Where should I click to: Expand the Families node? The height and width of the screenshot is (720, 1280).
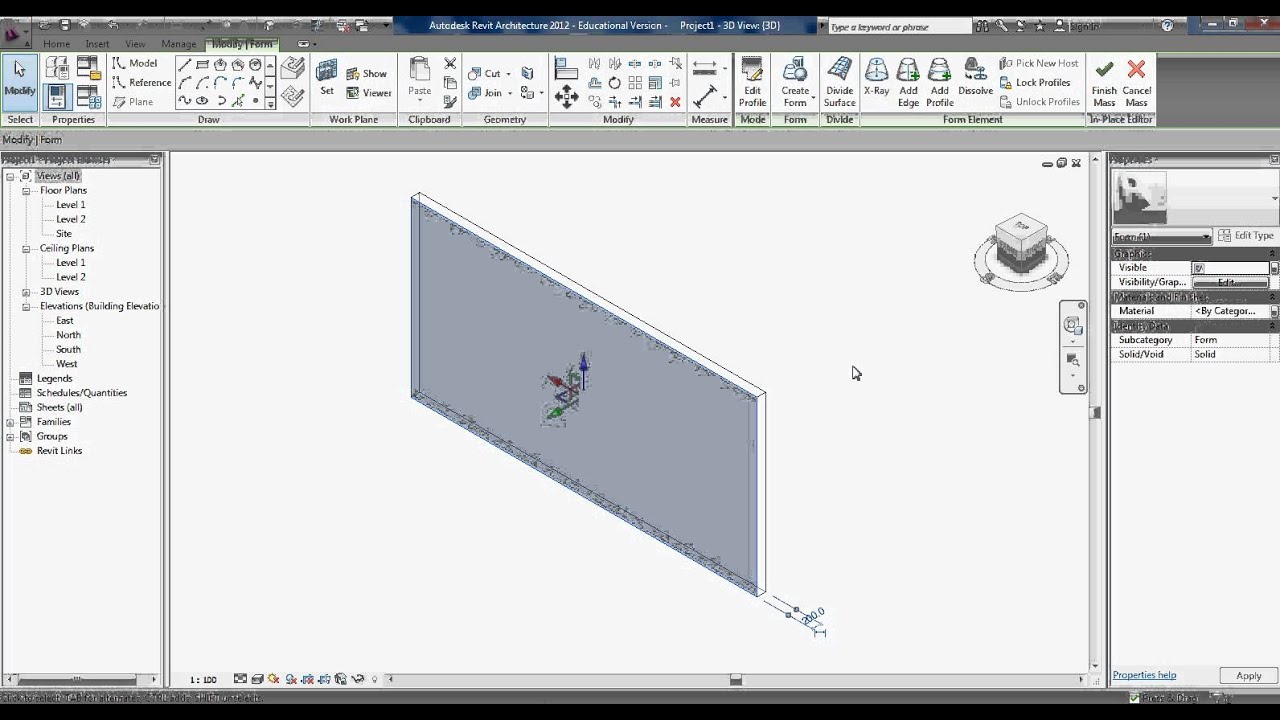pos(10,422)
